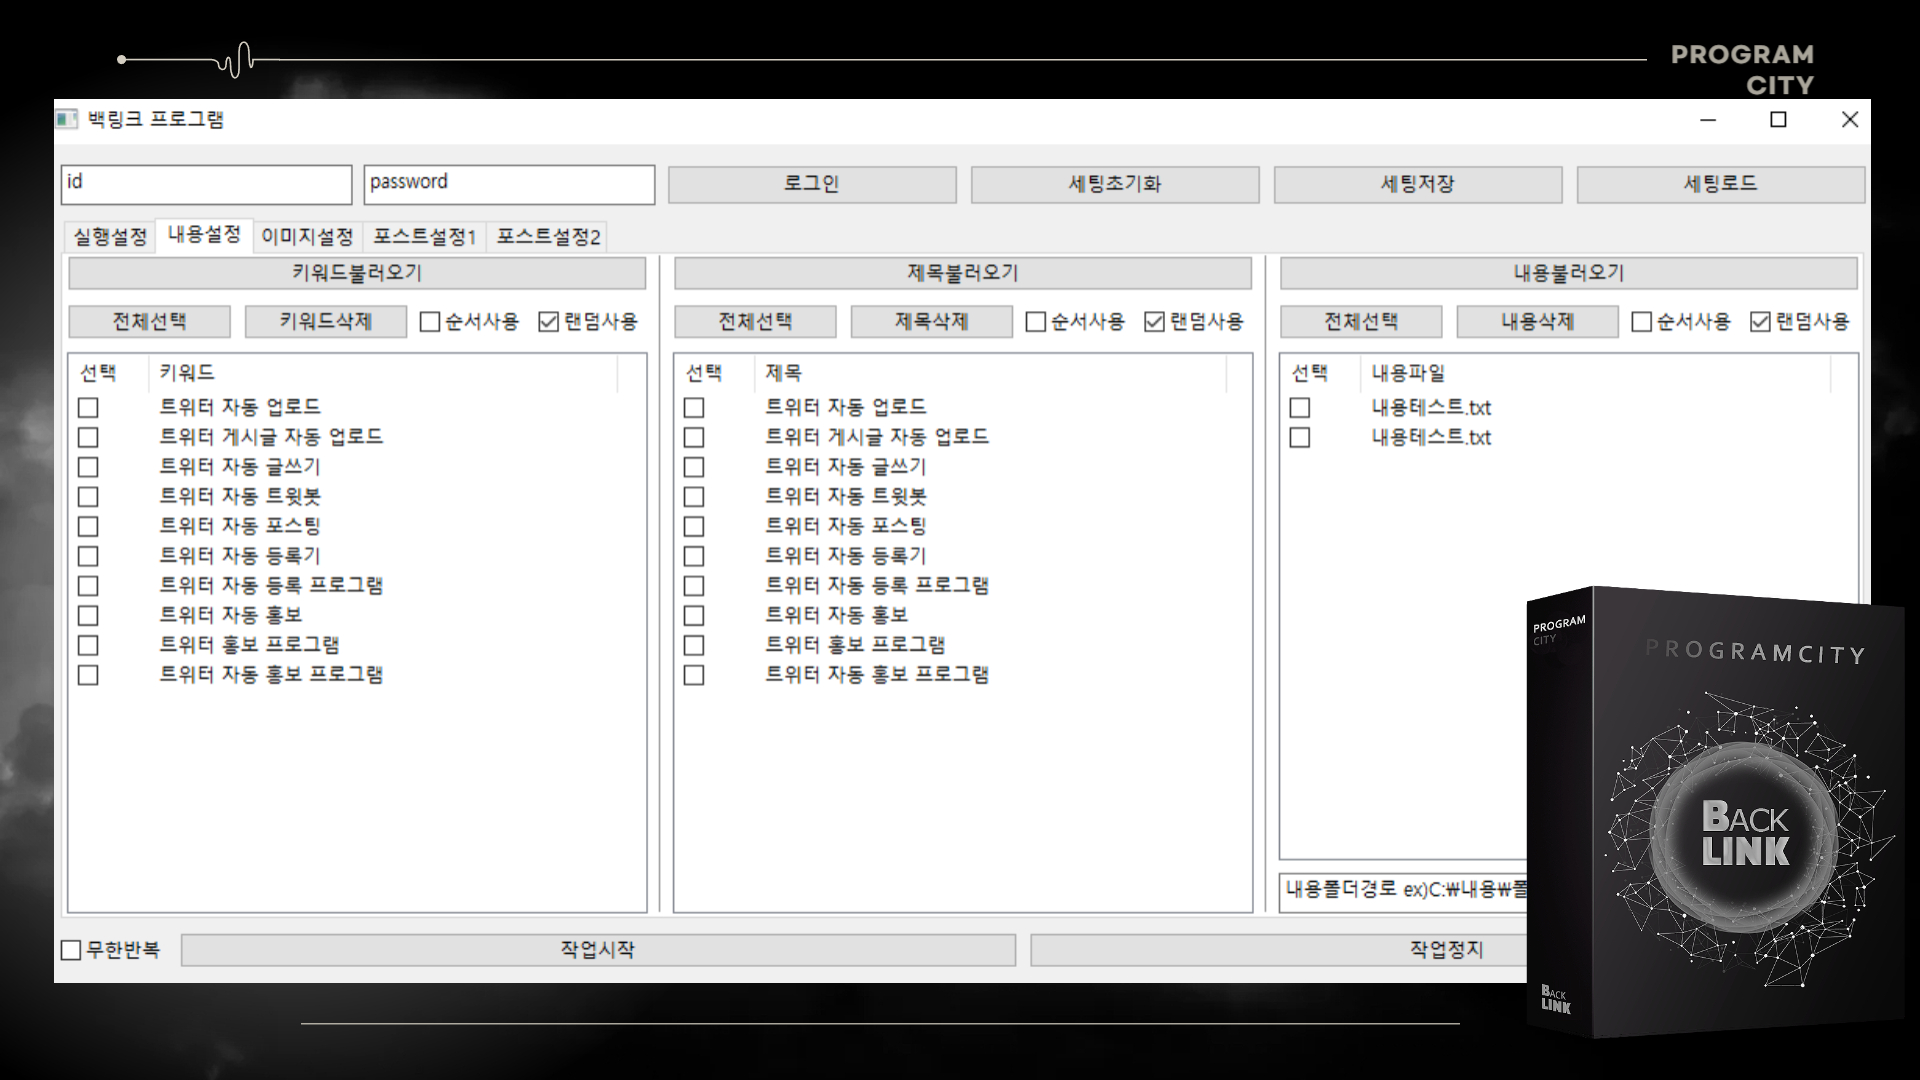
Task: Enable 순서사용 for keywords
Action: [430, 322]
